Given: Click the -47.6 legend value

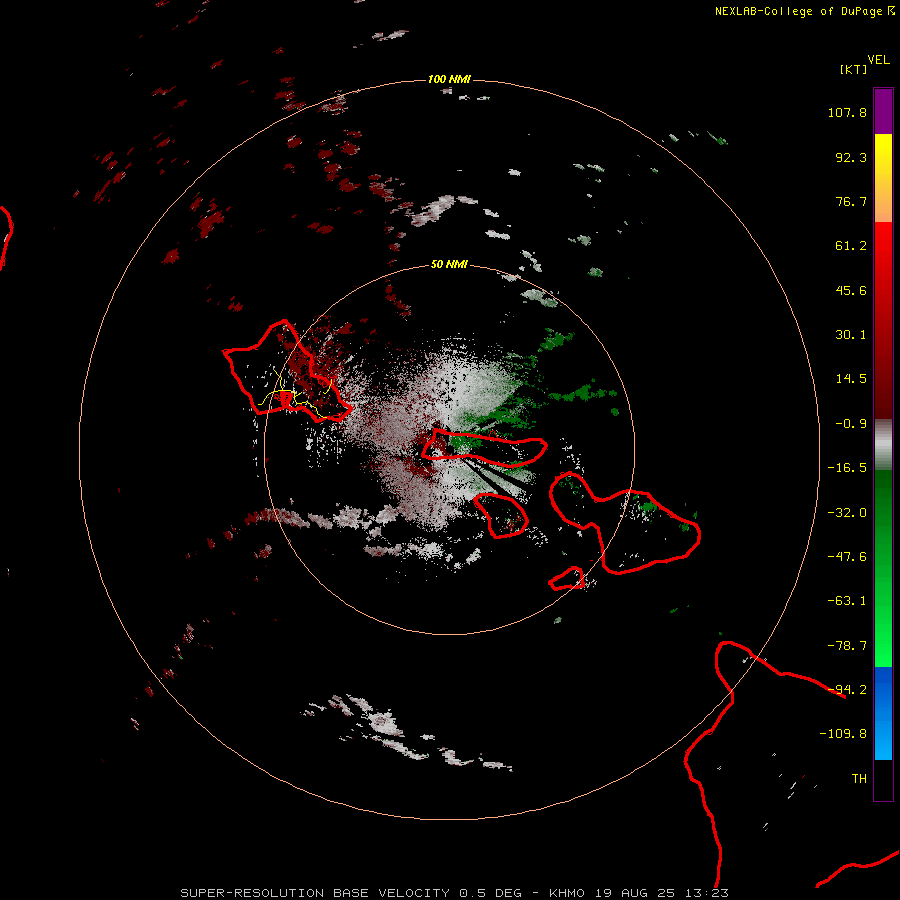Looking at the screenshot, I should (847, 557).
